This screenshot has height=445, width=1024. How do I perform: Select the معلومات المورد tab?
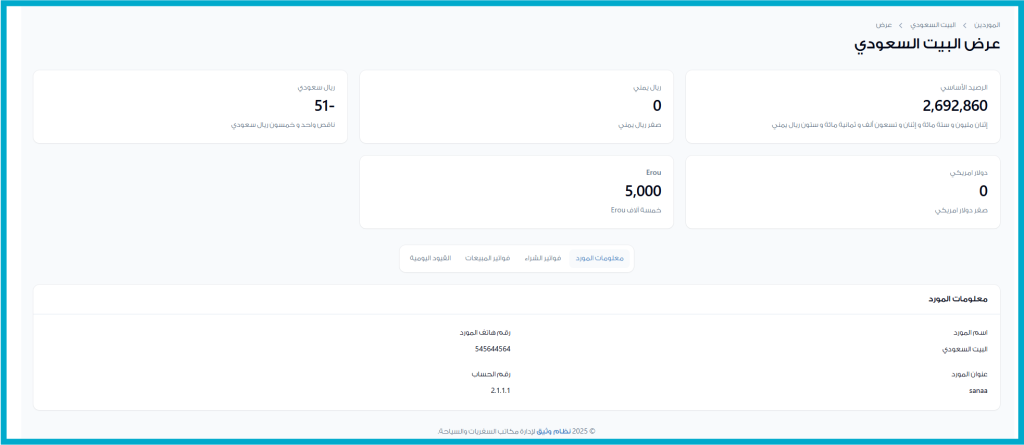(600, 259)
